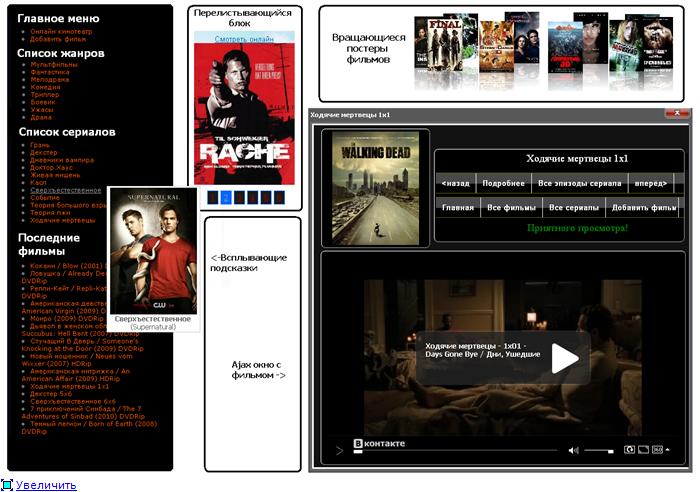Image resolution: width=700 pixels, height=492 pixels.
Task: Open the Комедия genre
Action: click(45, 87)
